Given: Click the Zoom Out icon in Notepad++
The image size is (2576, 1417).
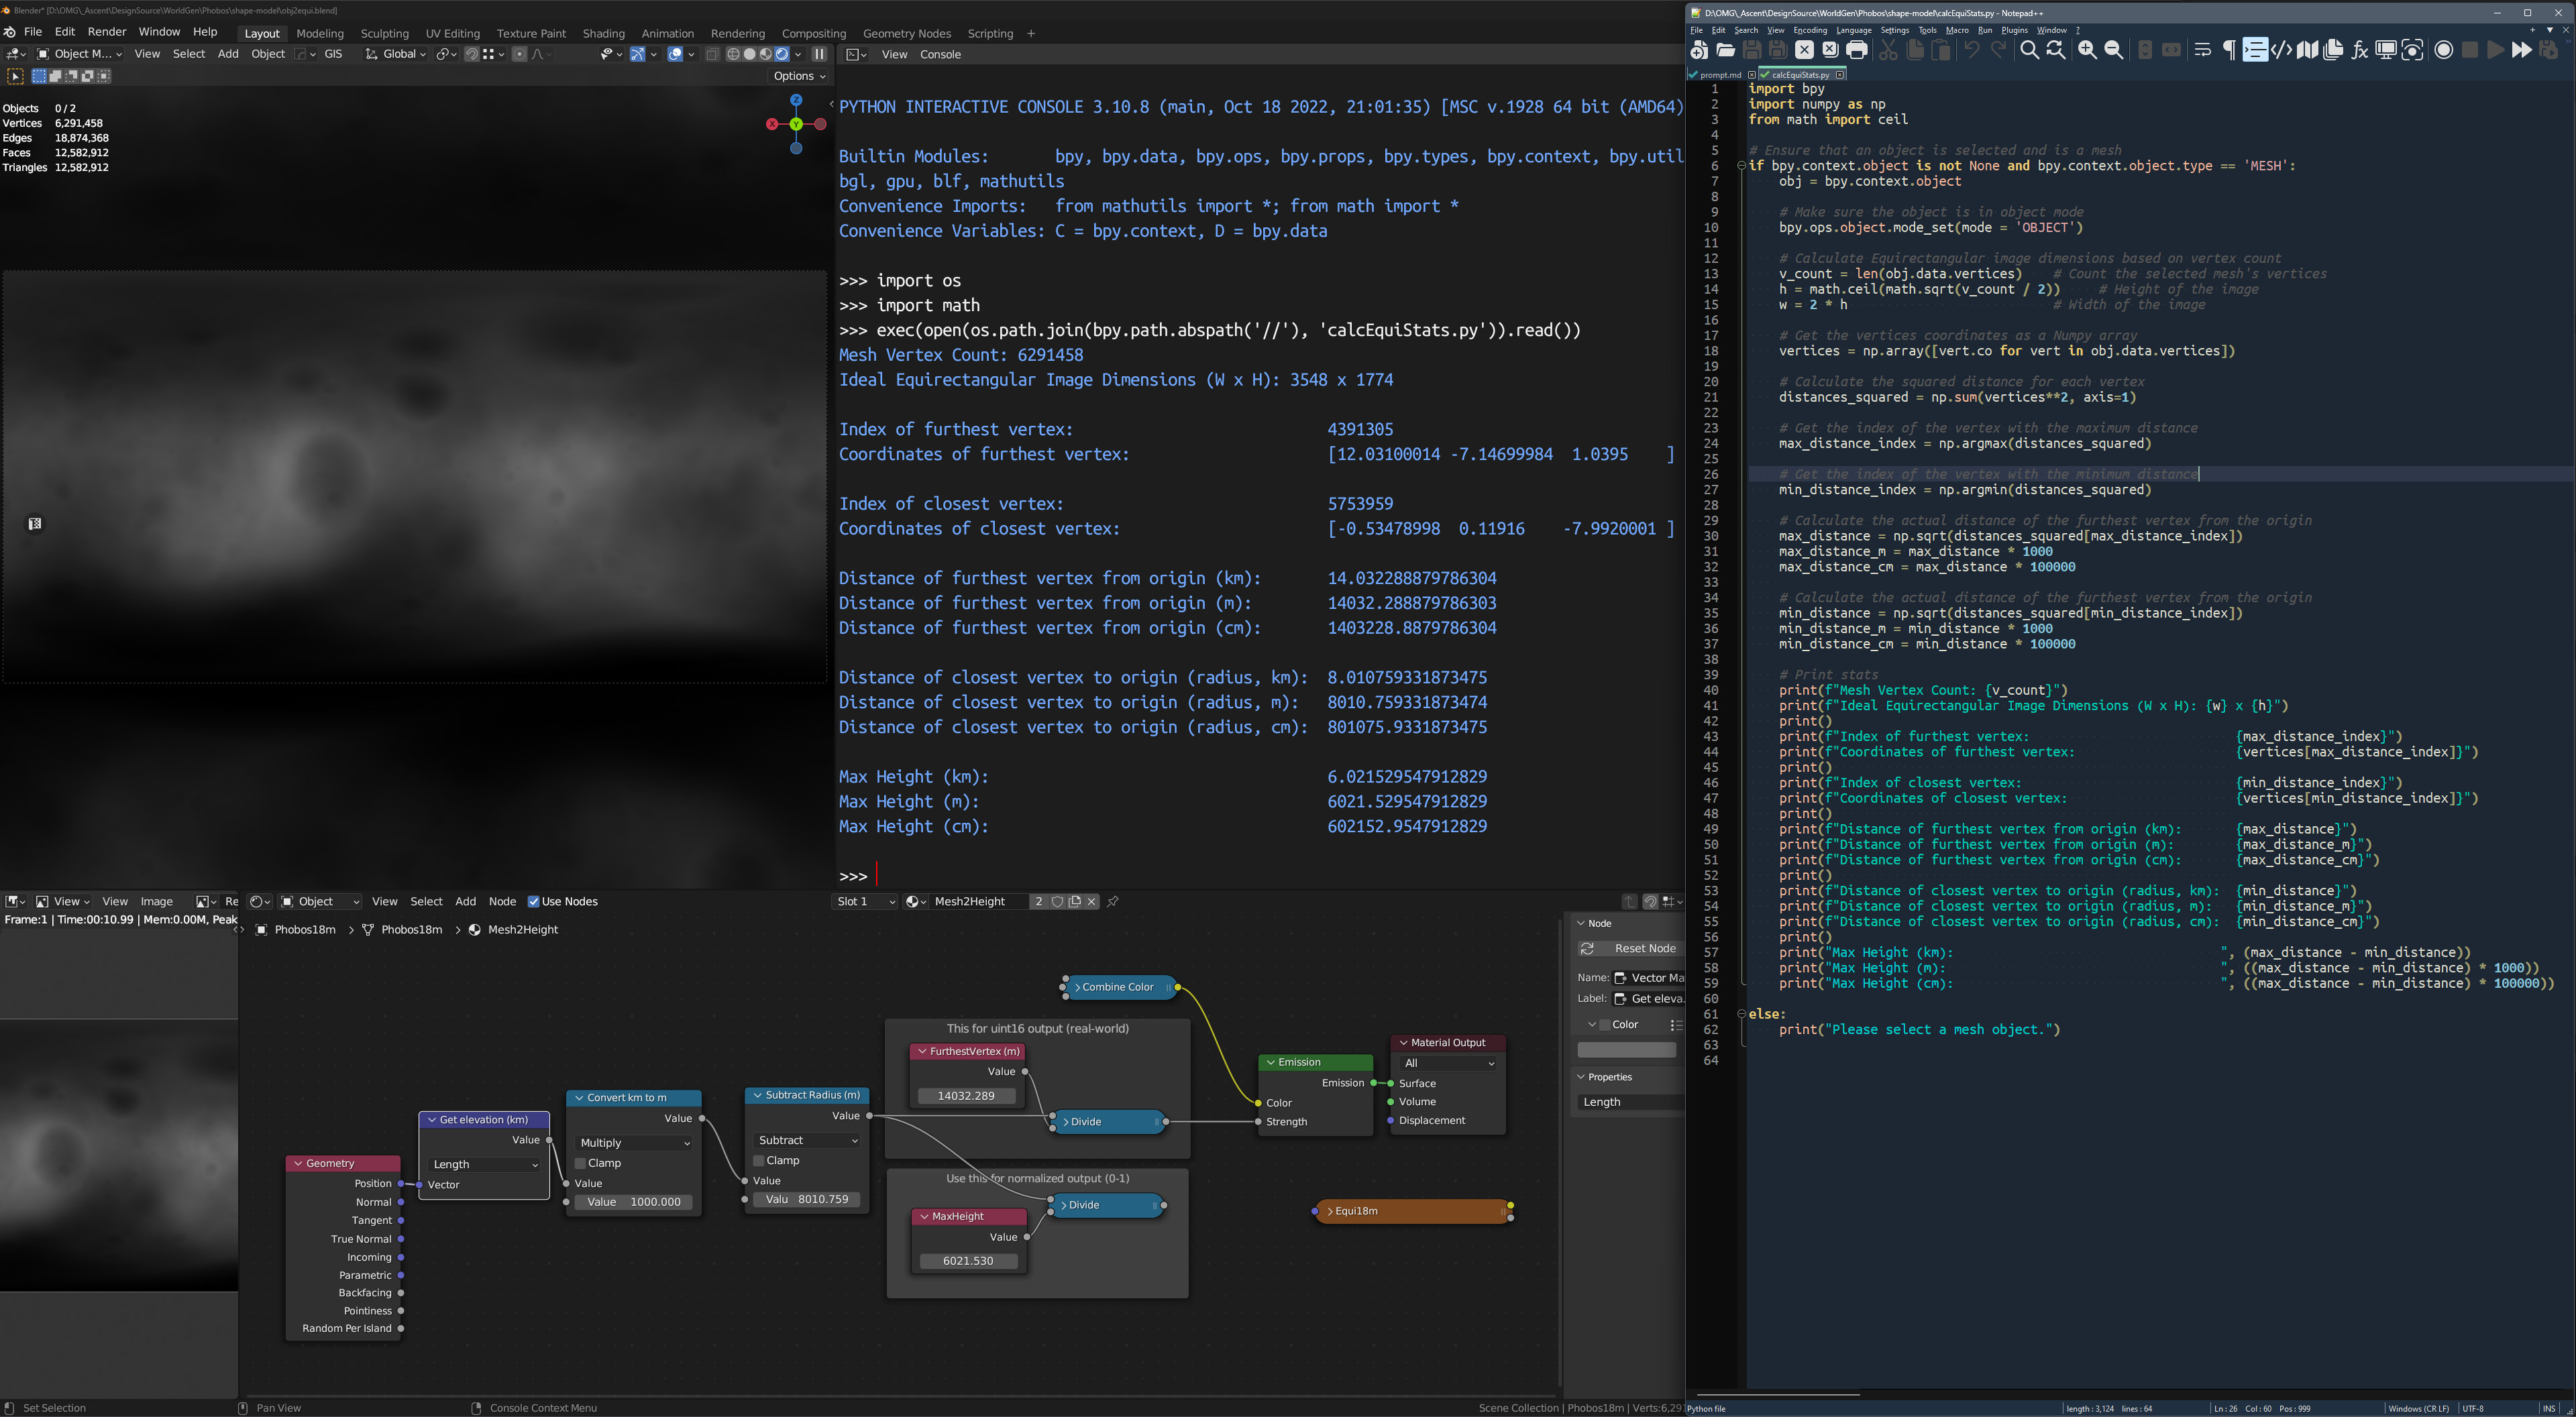Looking at the screenshot, I should tap(2113, 50).
